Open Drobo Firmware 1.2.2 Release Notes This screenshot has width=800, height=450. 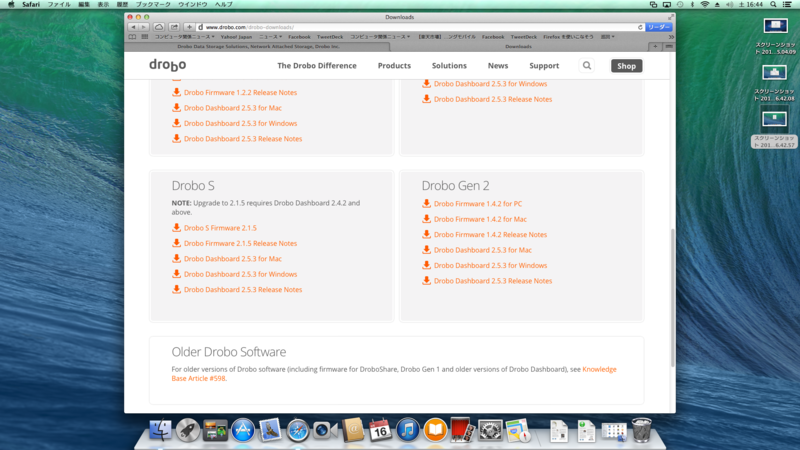[x=240, y=92]
